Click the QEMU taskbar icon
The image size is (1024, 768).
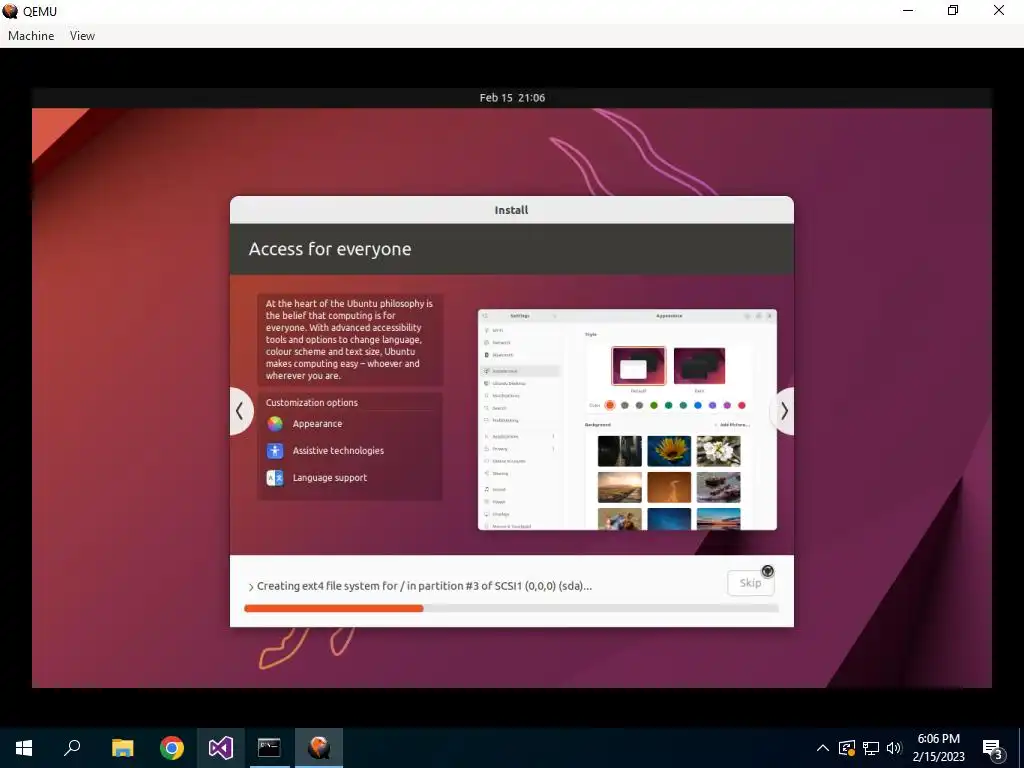coord(319,748)
